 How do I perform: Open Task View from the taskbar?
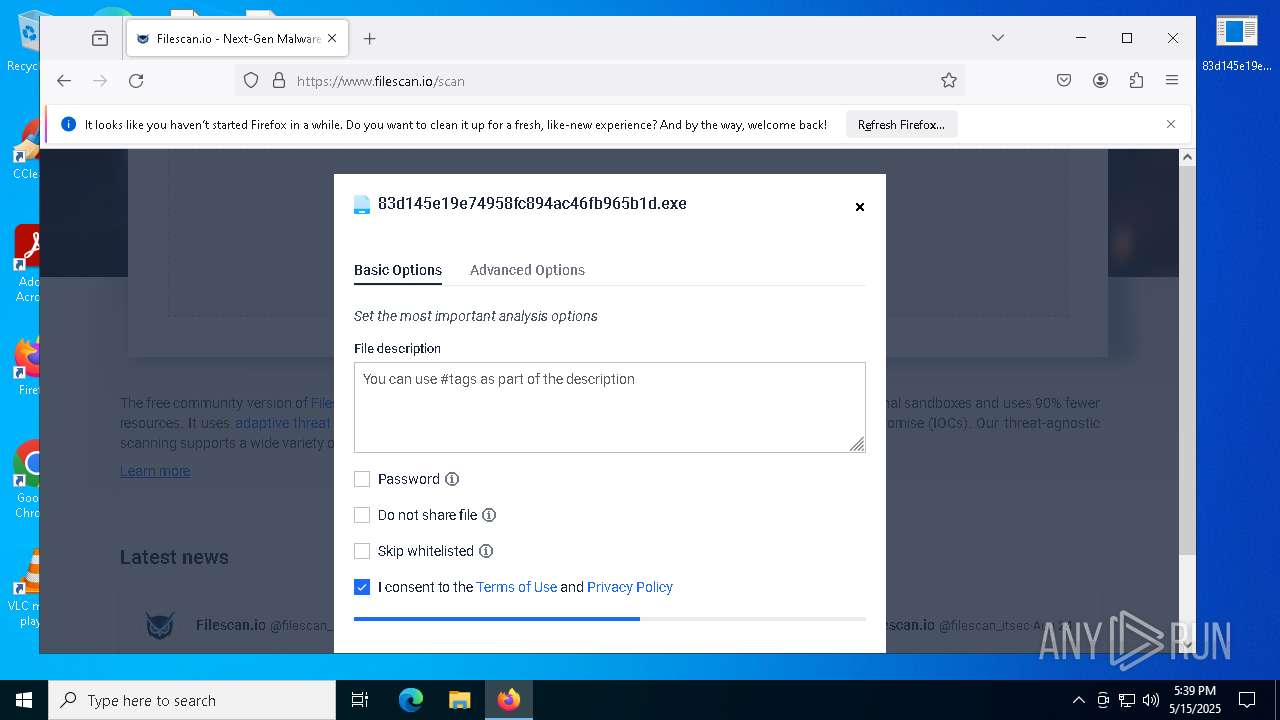pyautogui.click(x=360, y=700)
